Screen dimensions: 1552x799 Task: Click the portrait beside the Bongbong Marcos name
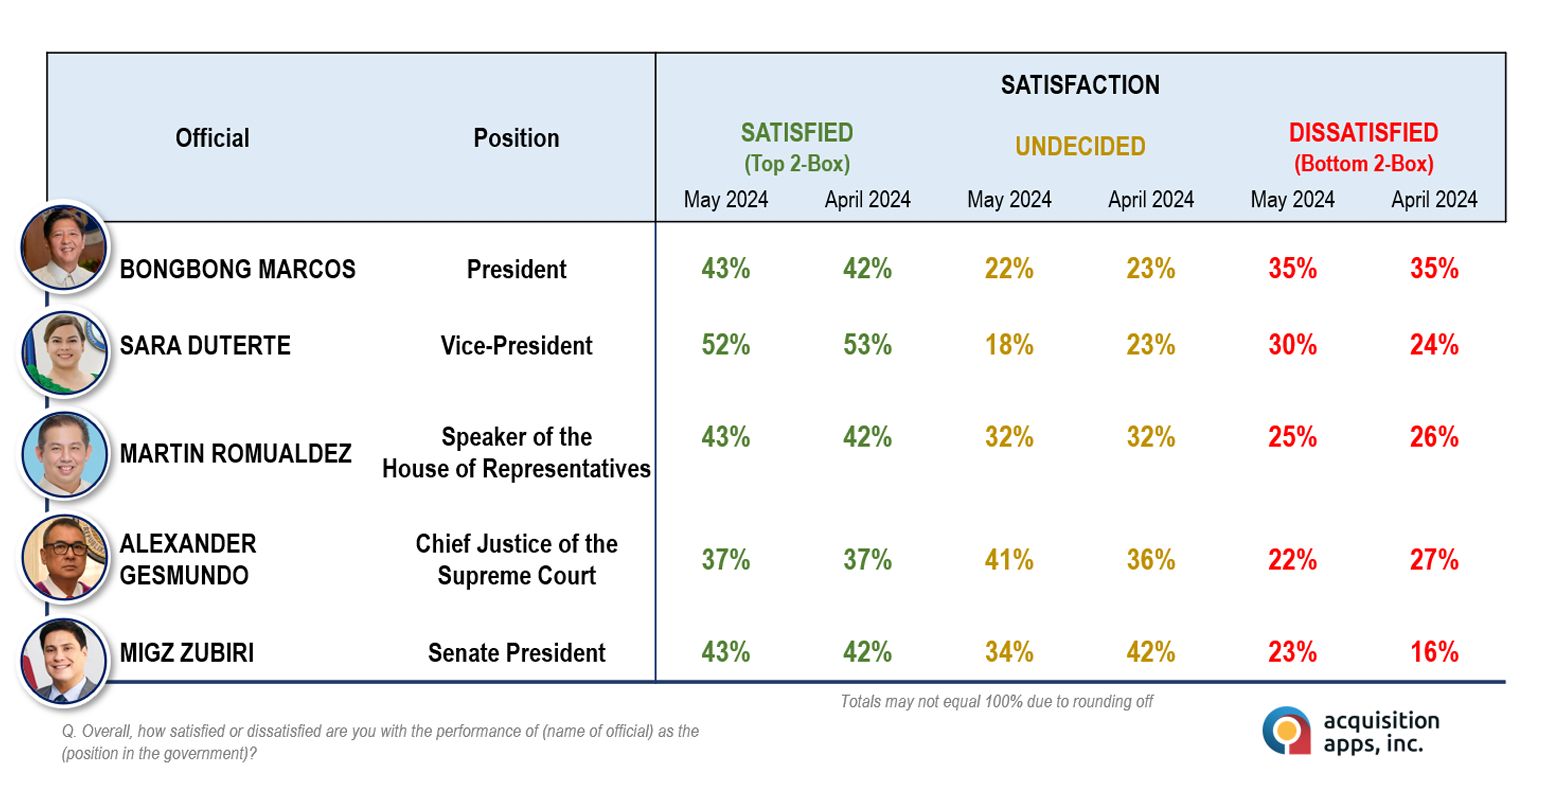pyautogui.click(x=64, y=247)
